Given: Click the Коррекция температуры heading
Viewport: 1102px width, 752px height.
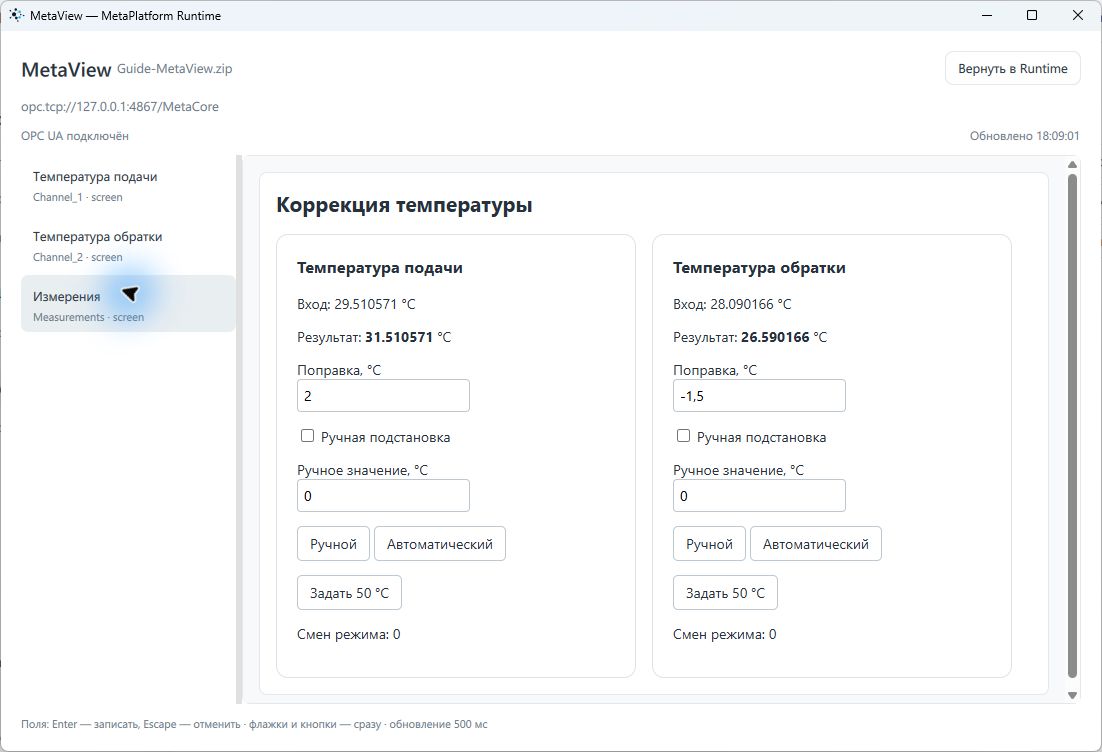Looking at the screenshot, I should coord(404,205).
